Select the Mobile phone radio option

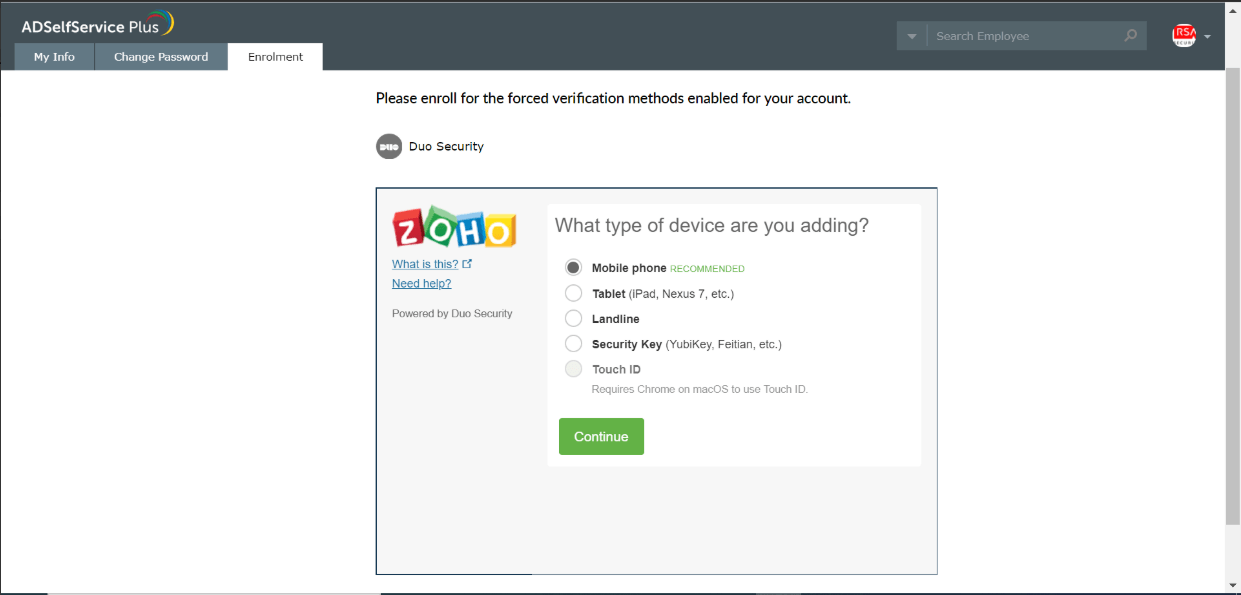point(573,268)
